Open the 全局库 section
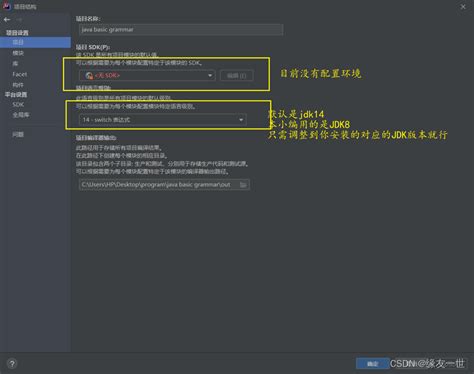The image size is (474, 374). coord(21,115)
